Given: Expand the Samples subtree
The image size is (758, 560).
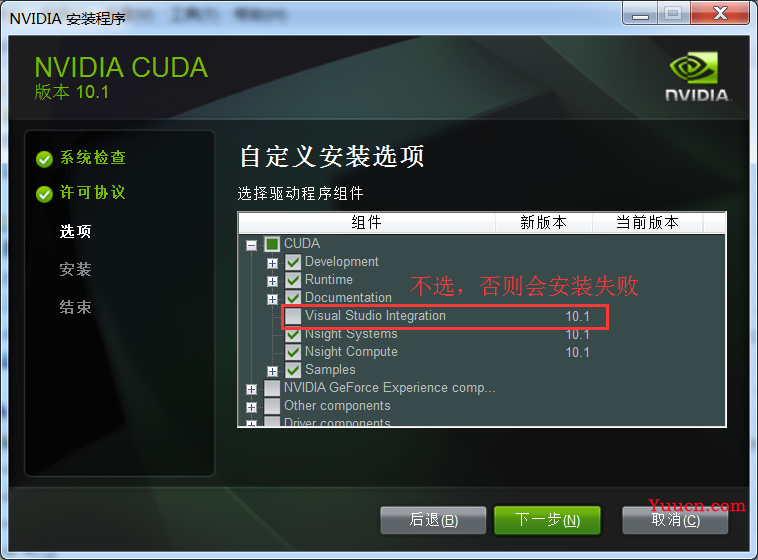Looking at the screenshot, I should tap(272, 371).
